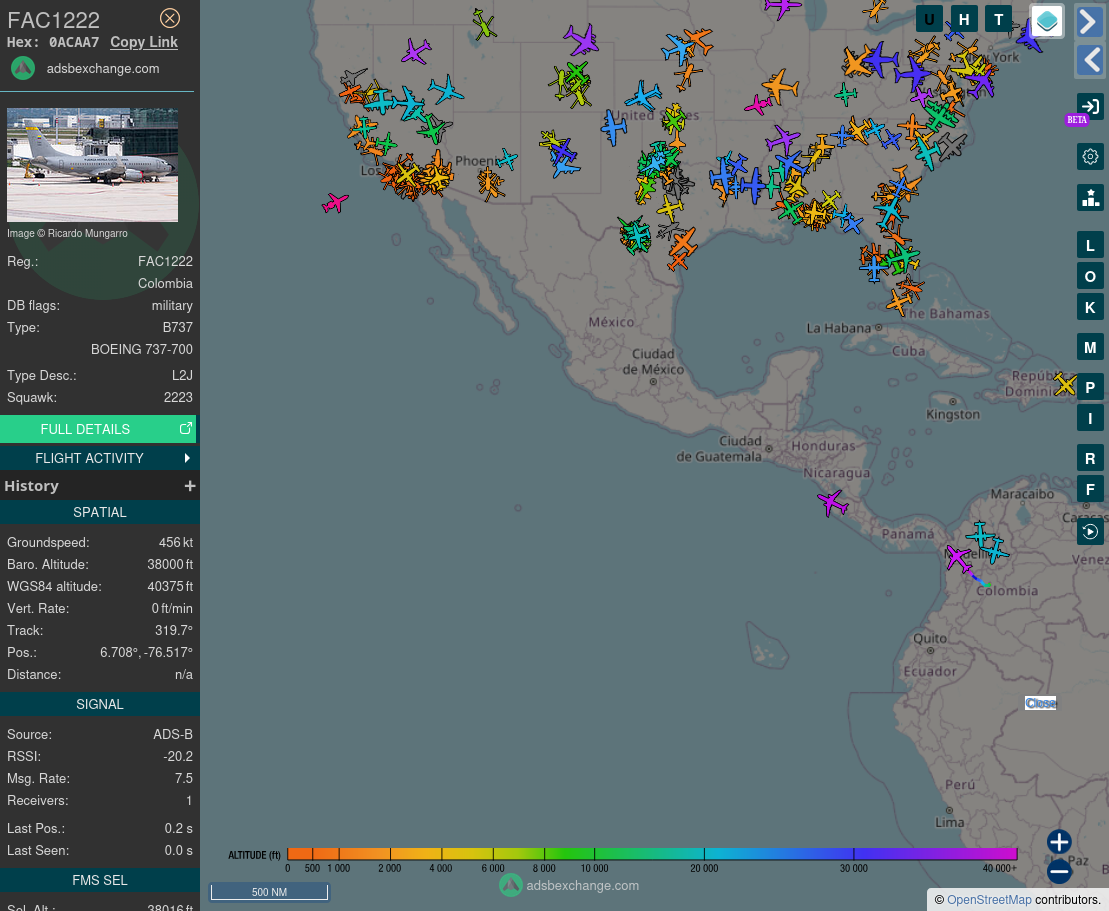Toggle the K map button
The width and height of the screenshot is (1109, 911).
(1090, 308)
